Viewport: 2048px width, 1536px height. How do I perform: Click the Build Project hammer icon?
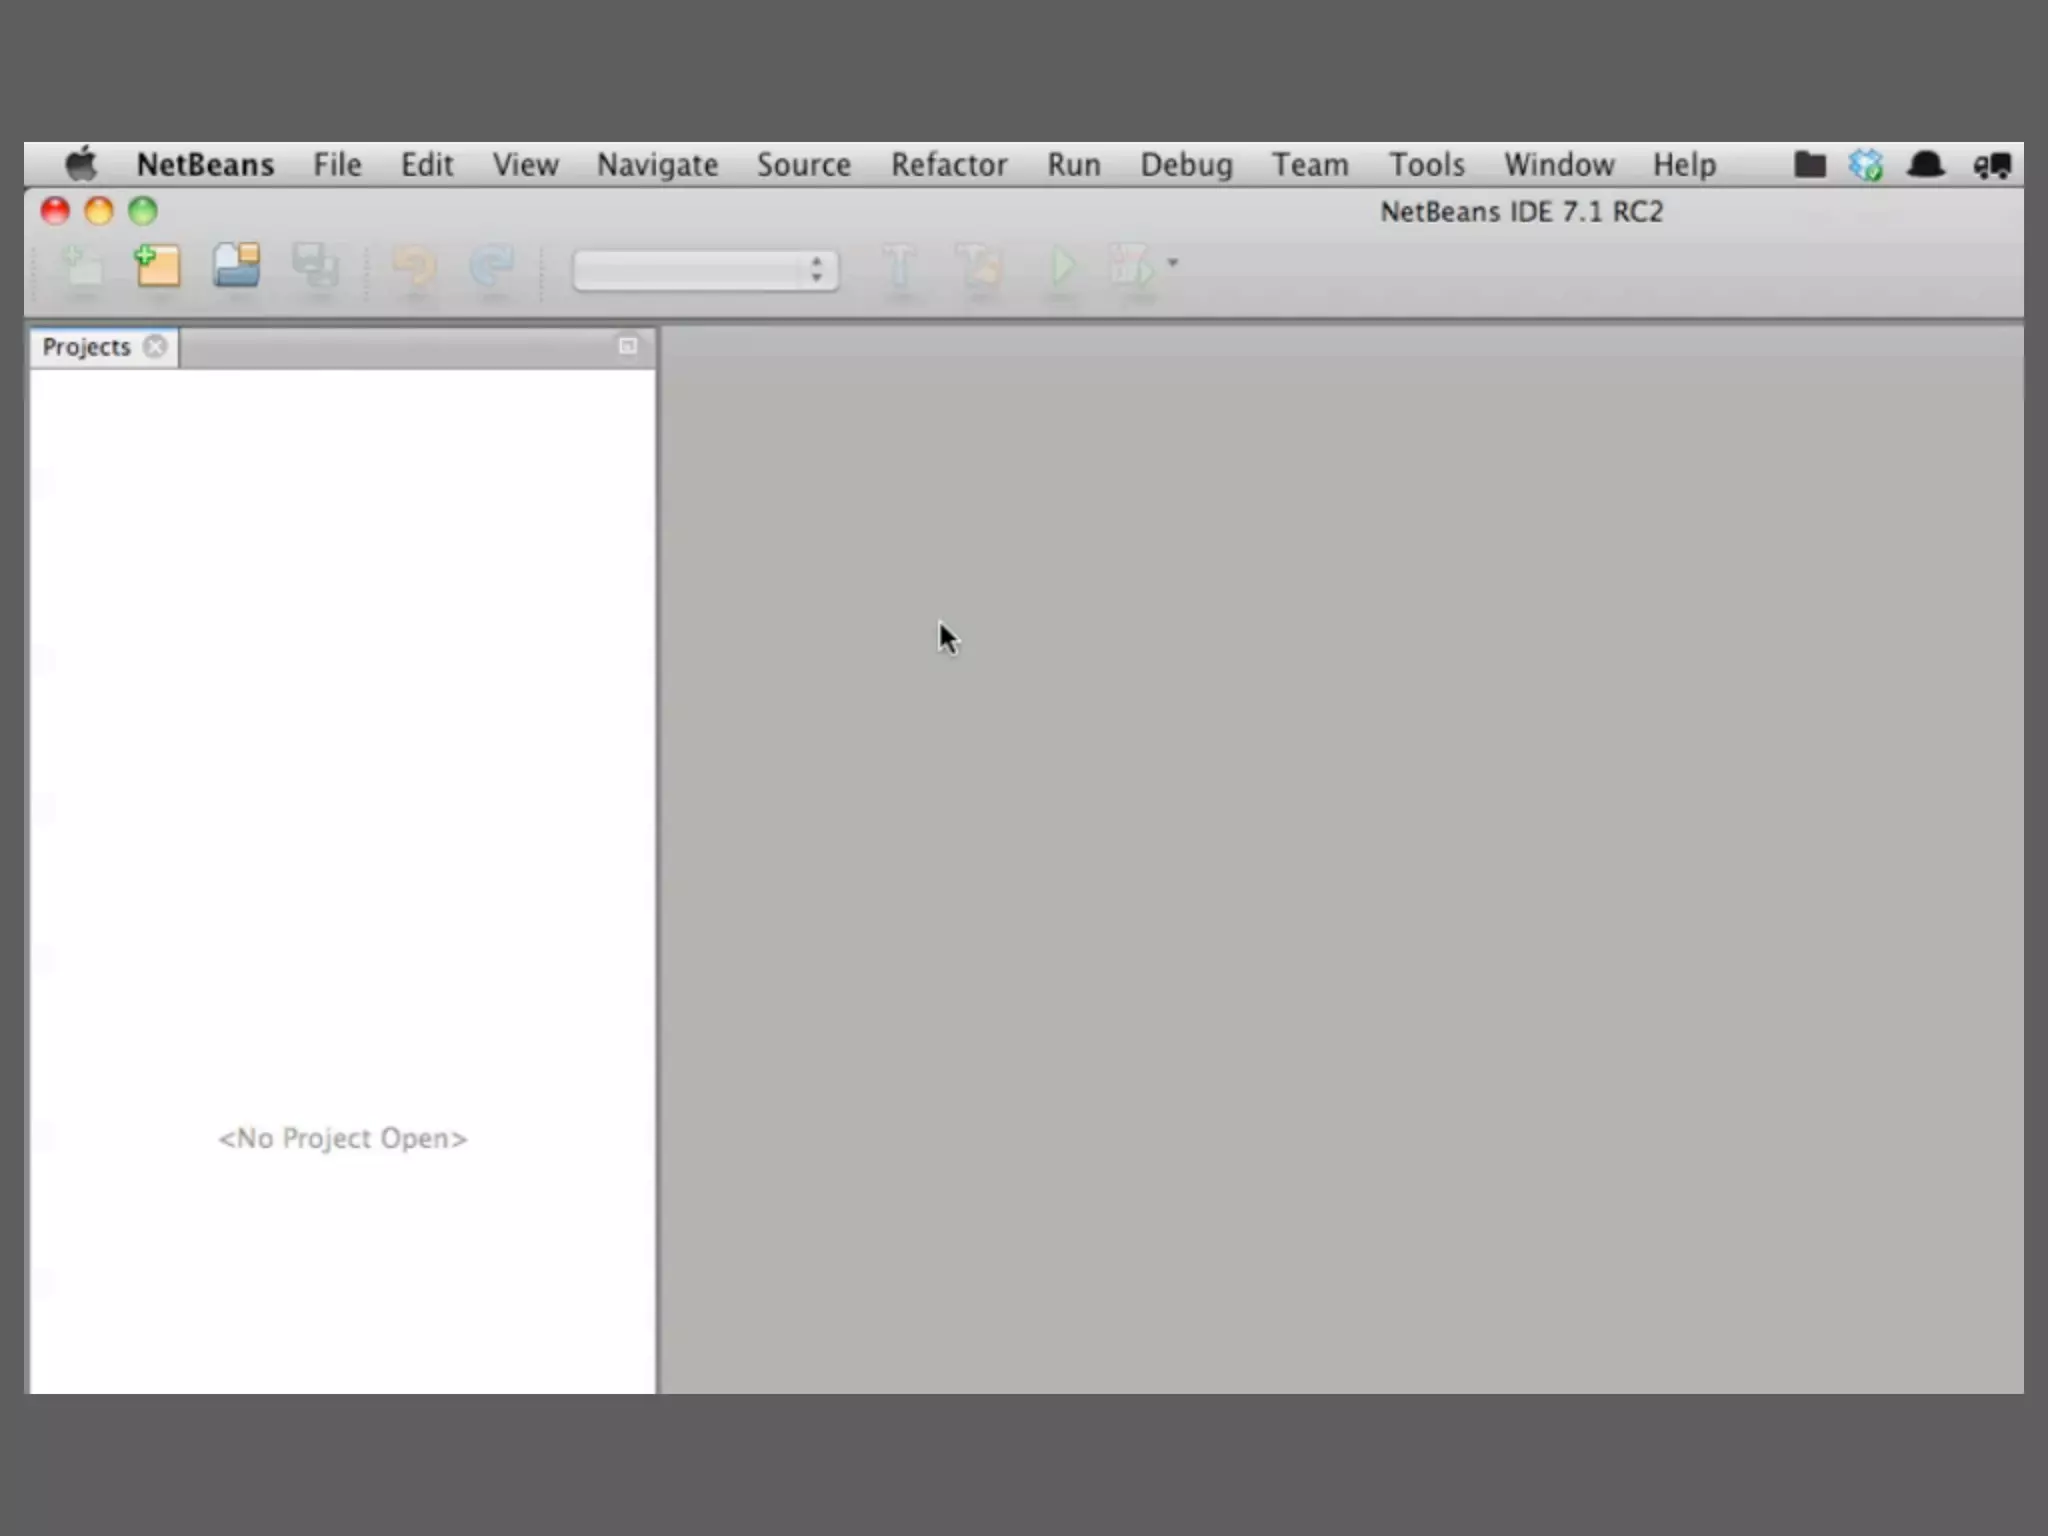(x=899, y=266)
